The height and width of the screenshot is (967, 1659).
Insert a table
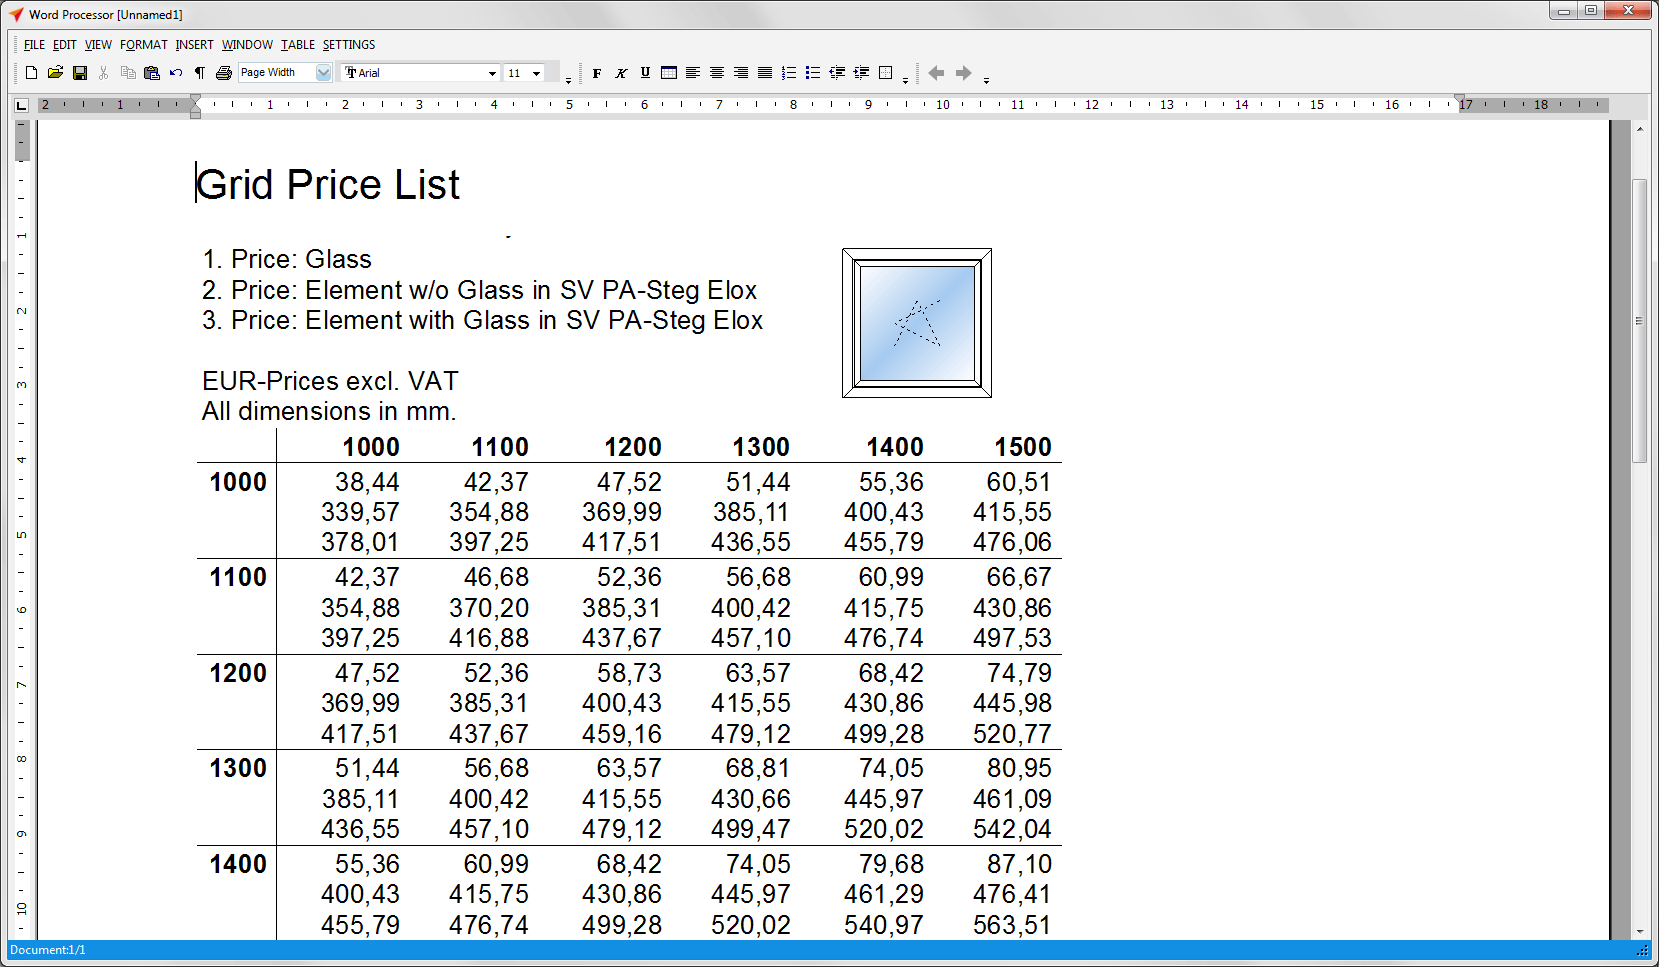(669, 72)
